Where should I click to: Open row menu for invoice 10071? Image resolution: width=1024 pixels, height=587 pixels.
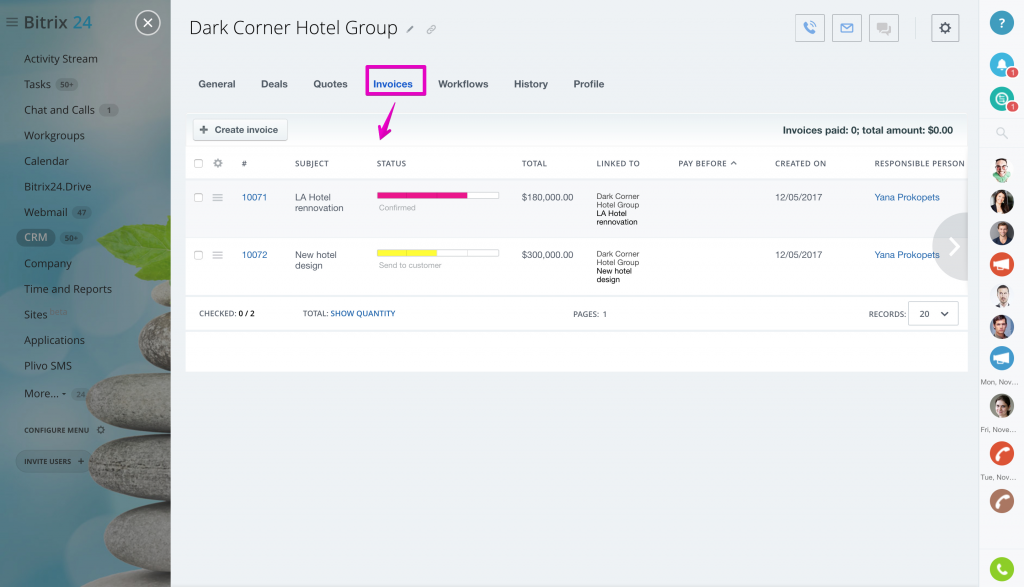pos(217,197)
